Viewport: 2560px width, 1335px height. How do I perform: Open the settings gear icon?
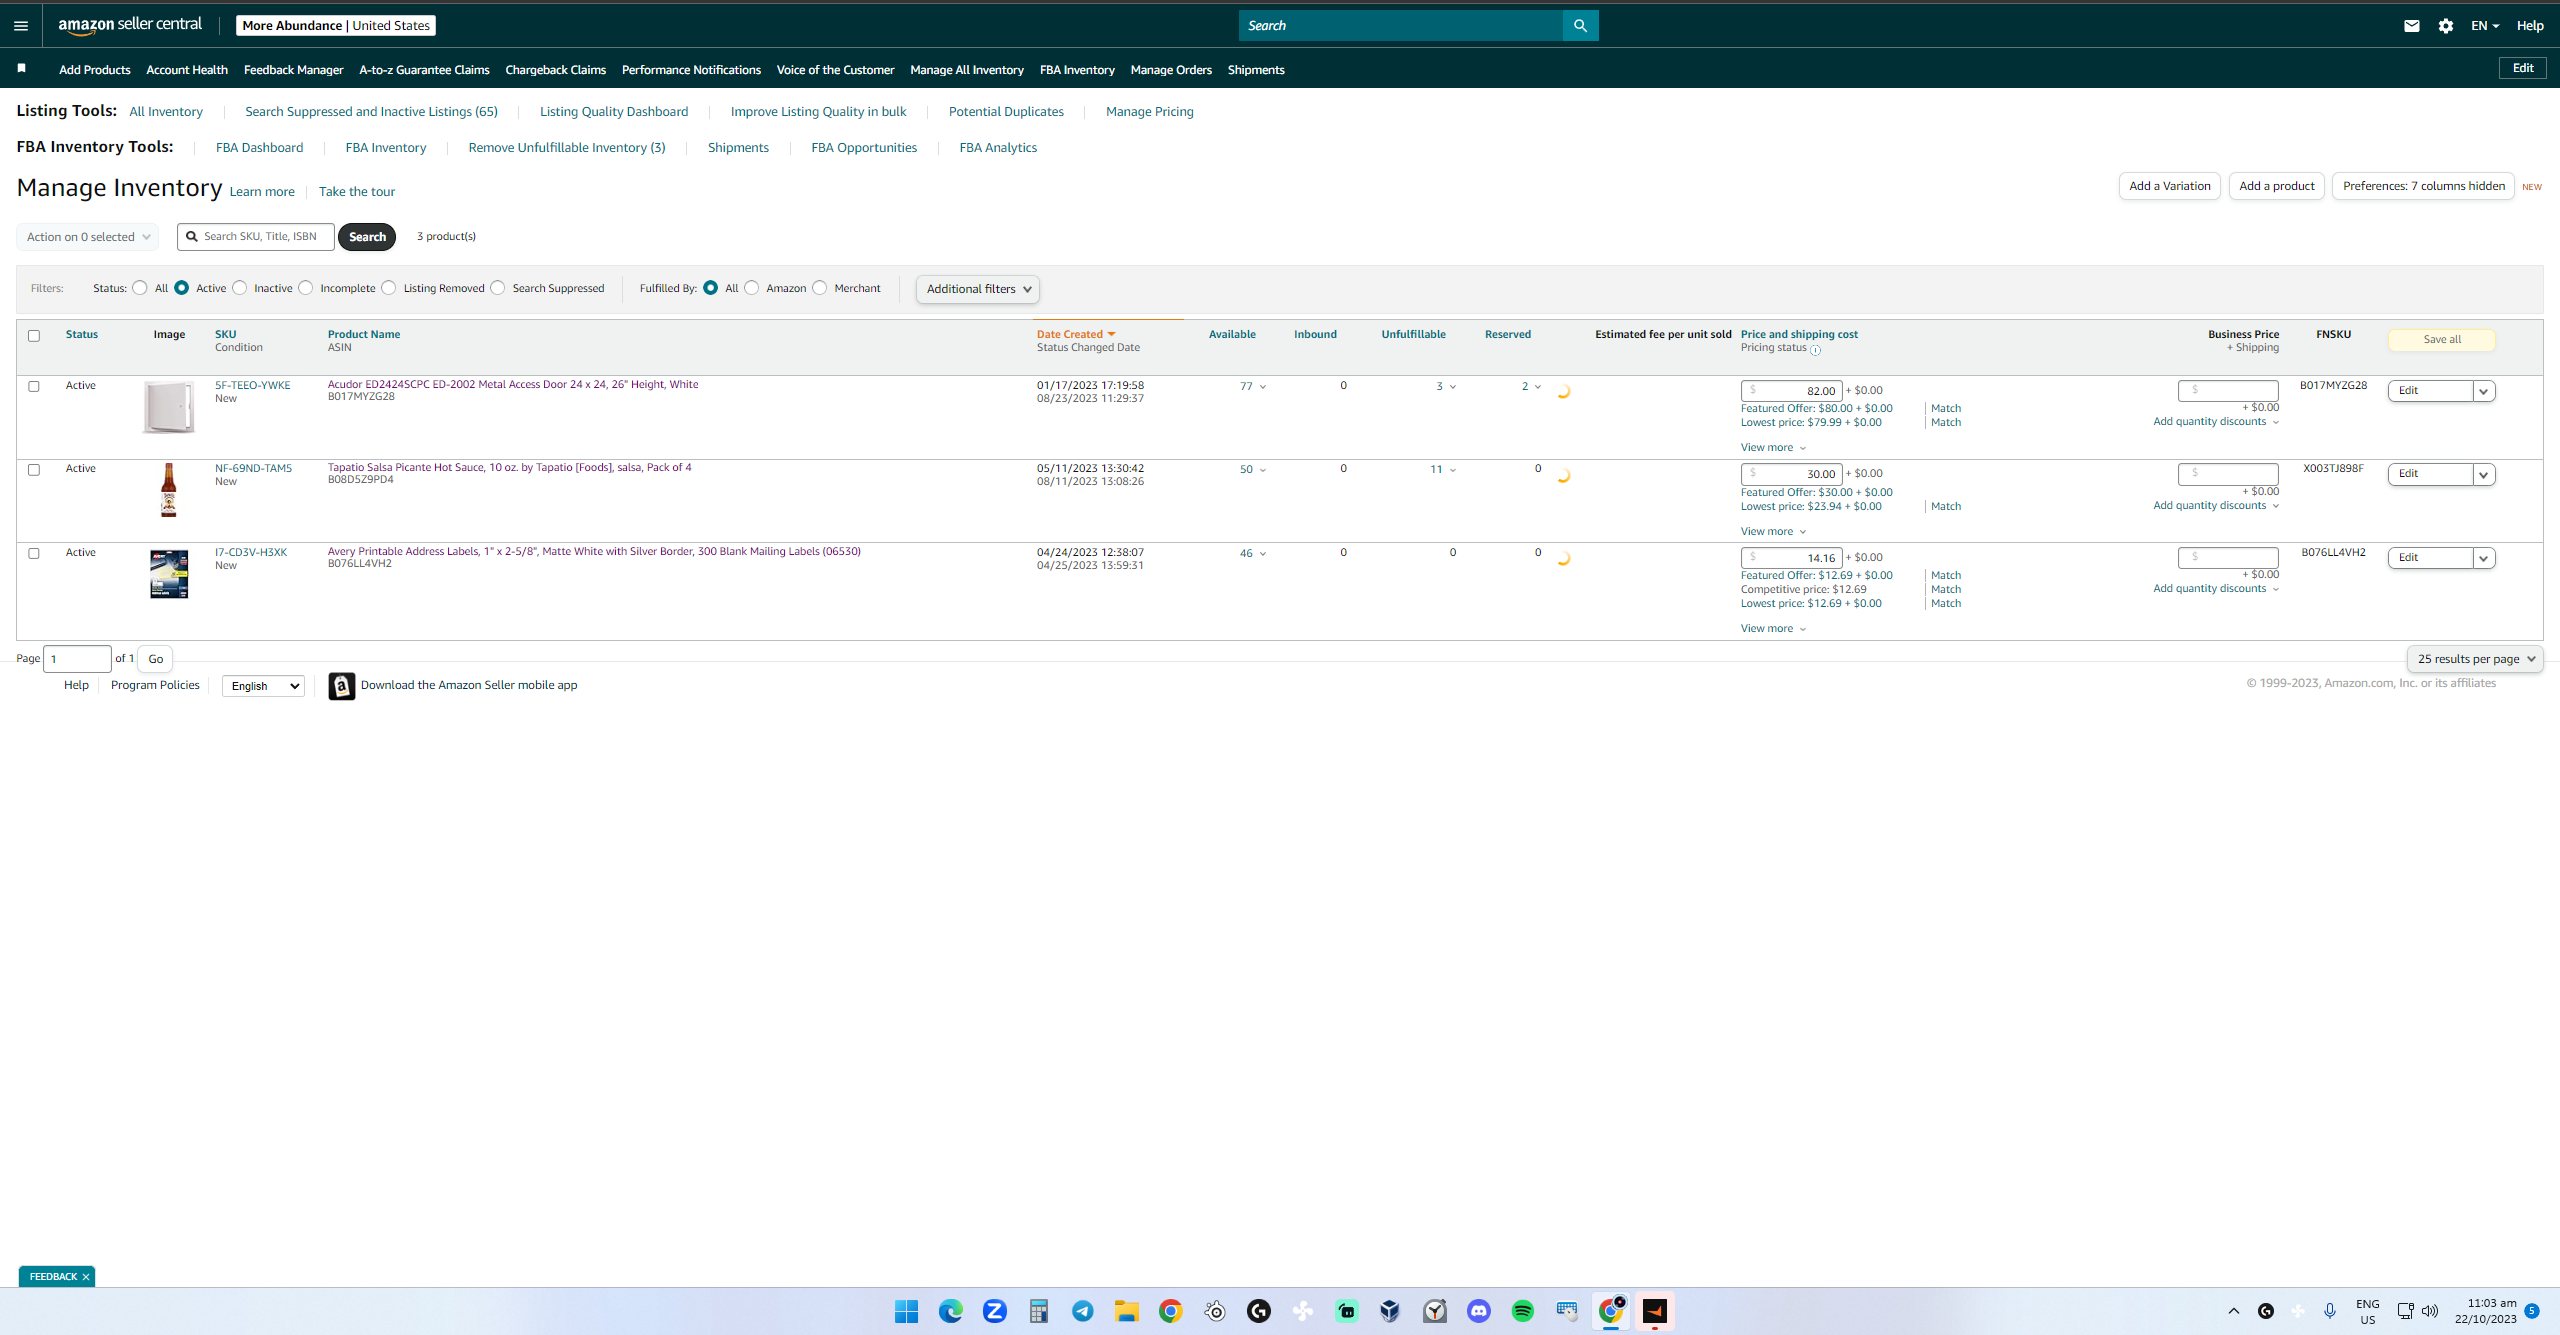[2446, 26]
